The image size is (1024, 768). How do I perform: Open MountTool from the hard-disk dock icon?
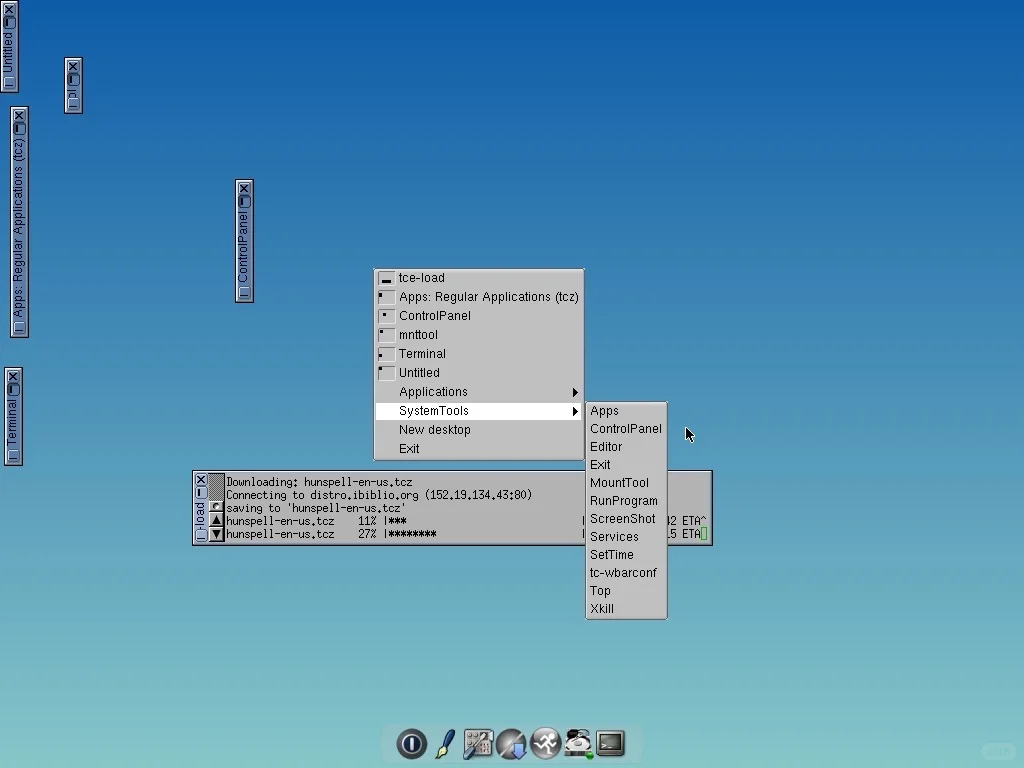click(578, 743)
